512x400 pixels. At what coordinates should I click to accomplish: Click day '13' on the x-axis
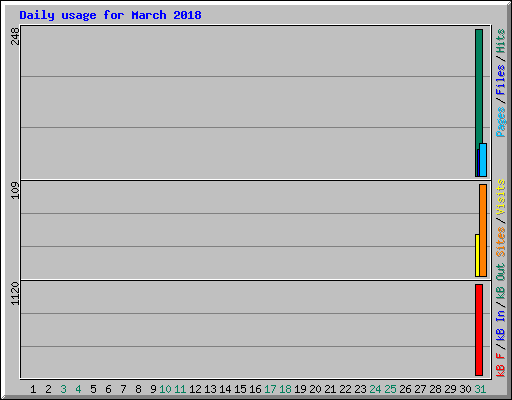[210, 389]
